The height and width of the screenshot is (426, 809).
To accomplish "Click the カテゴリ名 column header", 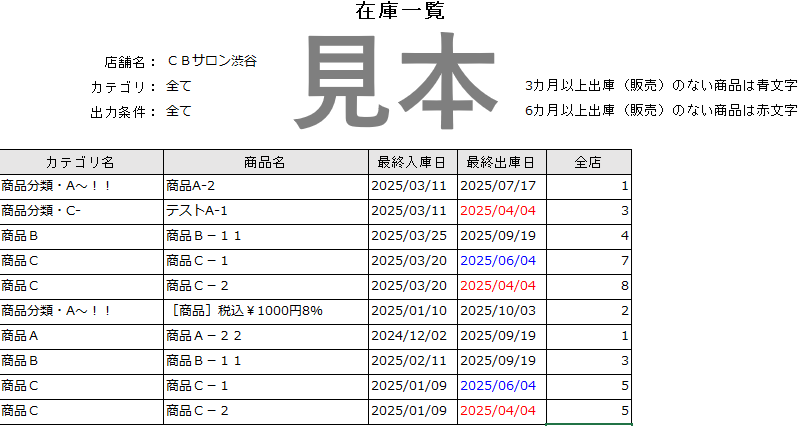I will click(x=81, y=161).
